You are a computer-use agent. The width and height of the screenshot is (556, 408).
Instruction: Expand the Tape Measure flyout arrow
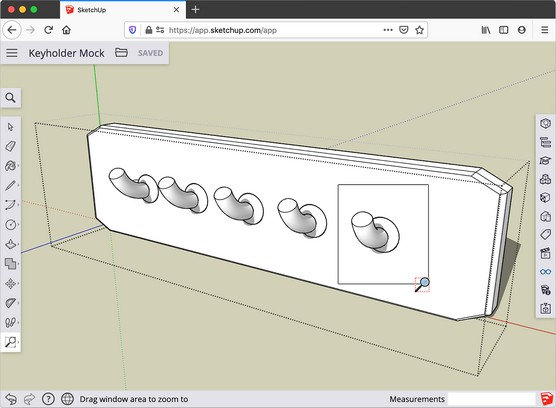pos(18,303)
